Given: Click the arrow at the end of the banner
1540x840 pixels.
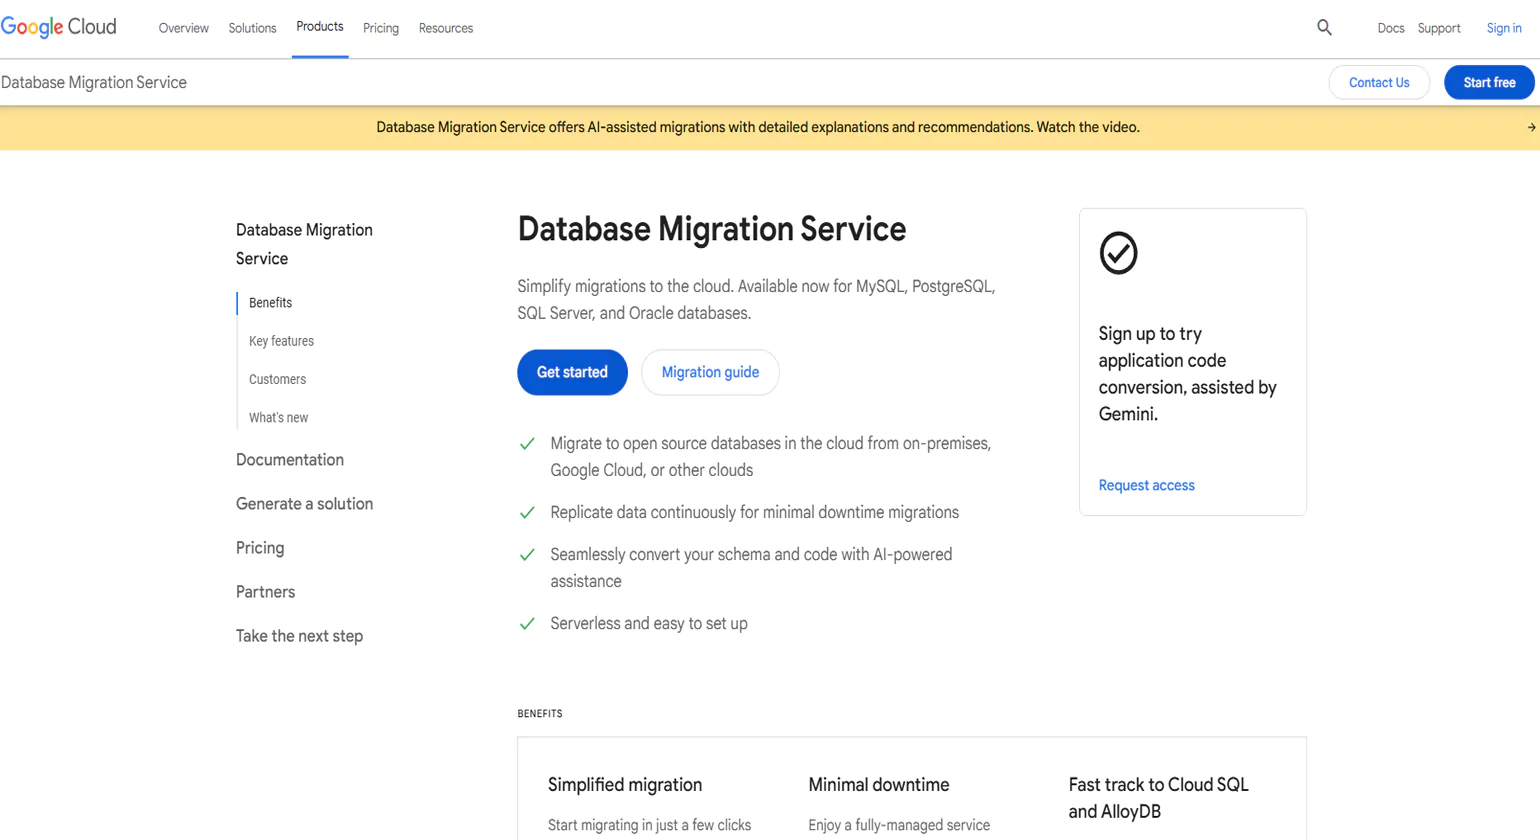Looking at the screenshot, I should pyautogui.click(x=1530, y=127).
